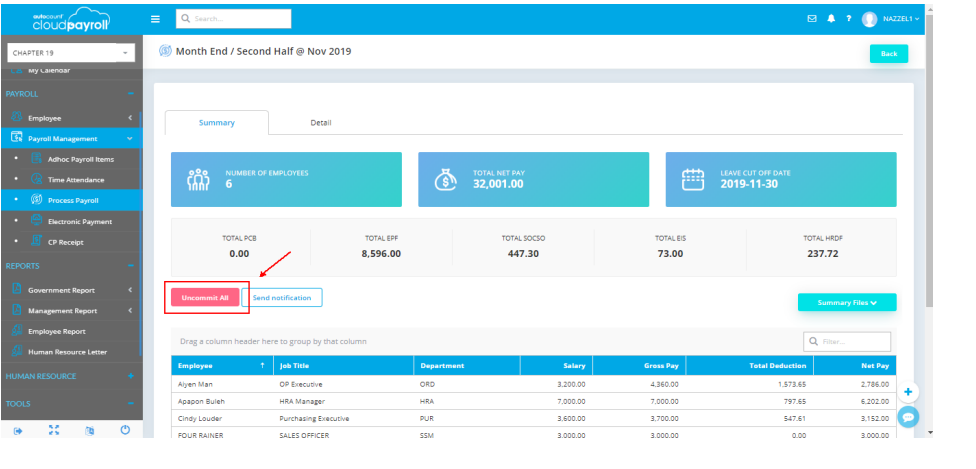The width and height of the screenshot is (976, 469).
Task: Switch to the Detail tab
Action: click(x=320, y=123)
